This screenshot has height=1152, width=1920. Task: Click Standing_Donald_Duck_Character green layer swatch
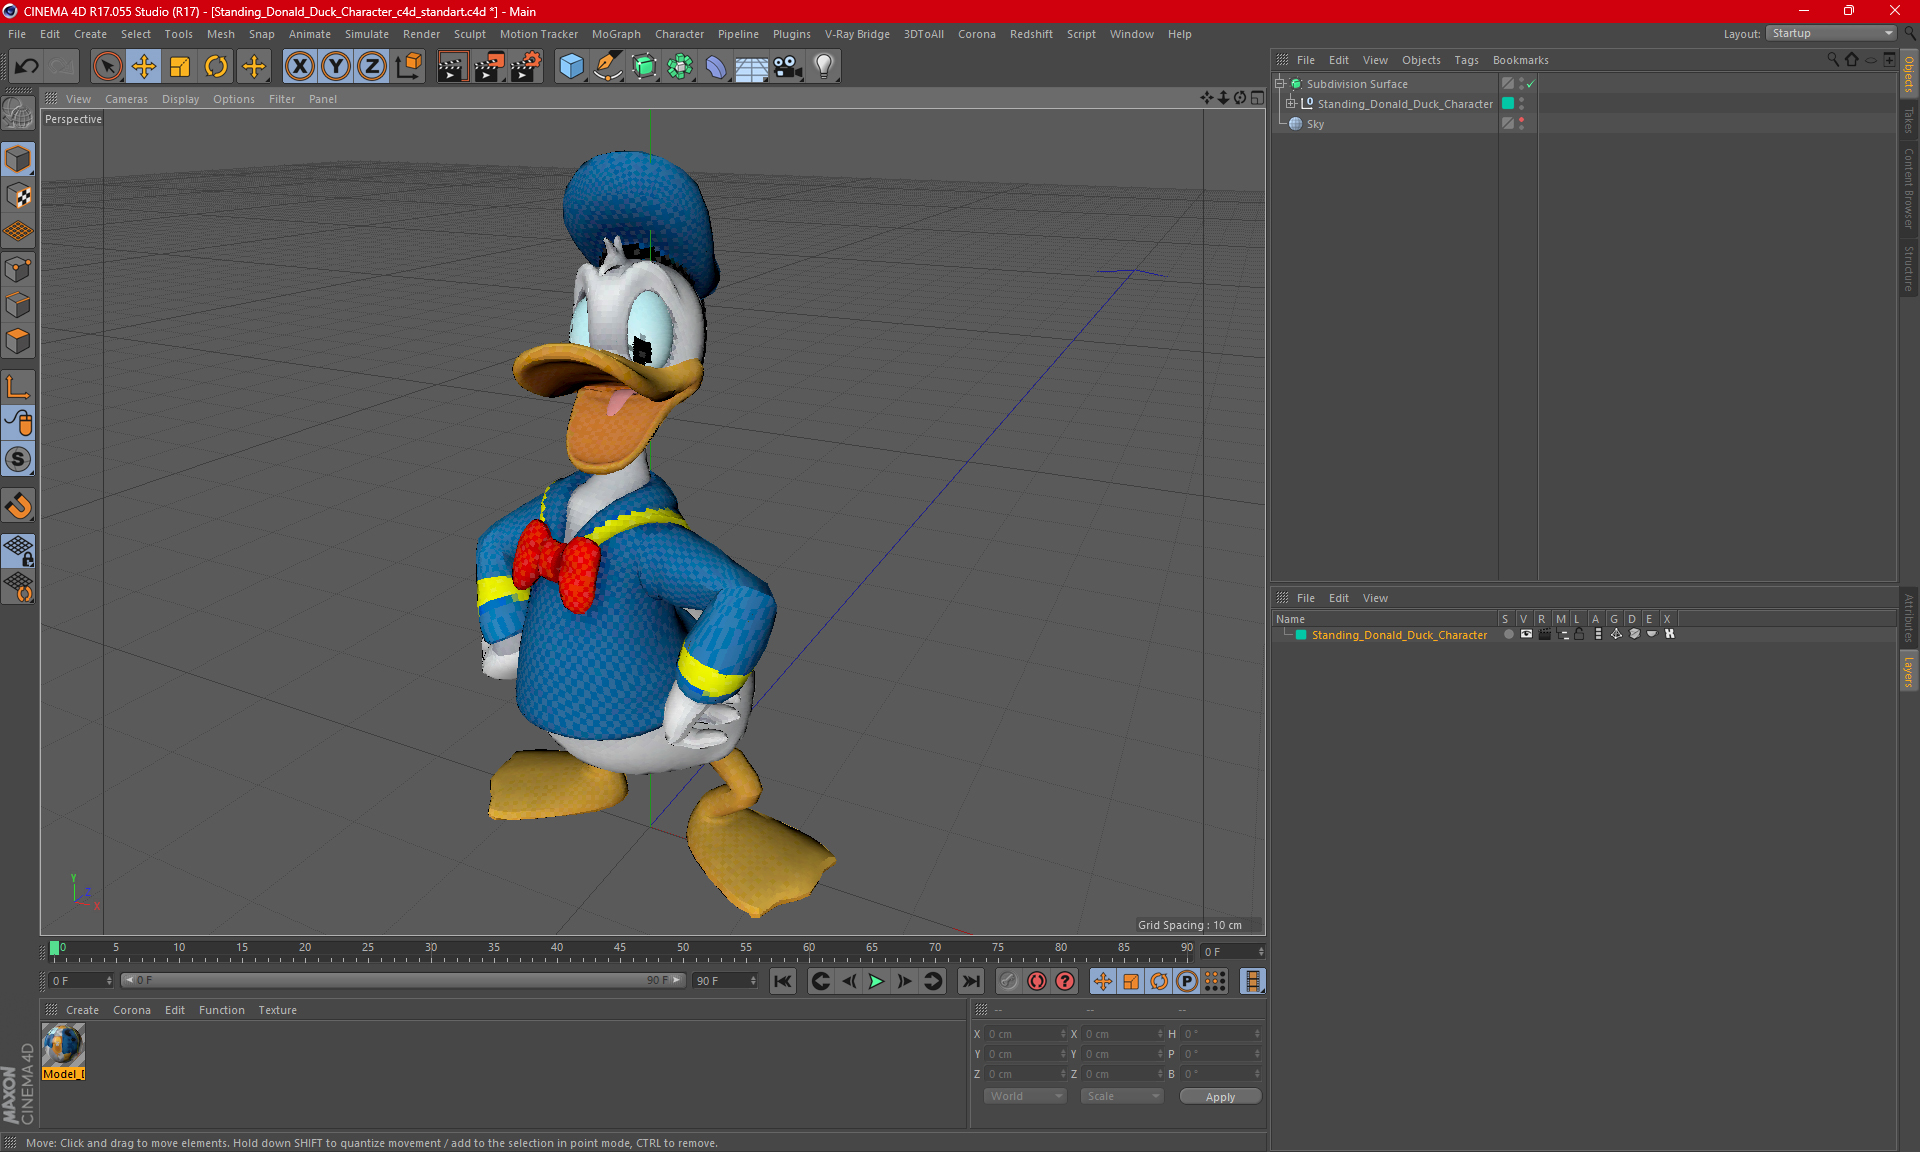1508,104
